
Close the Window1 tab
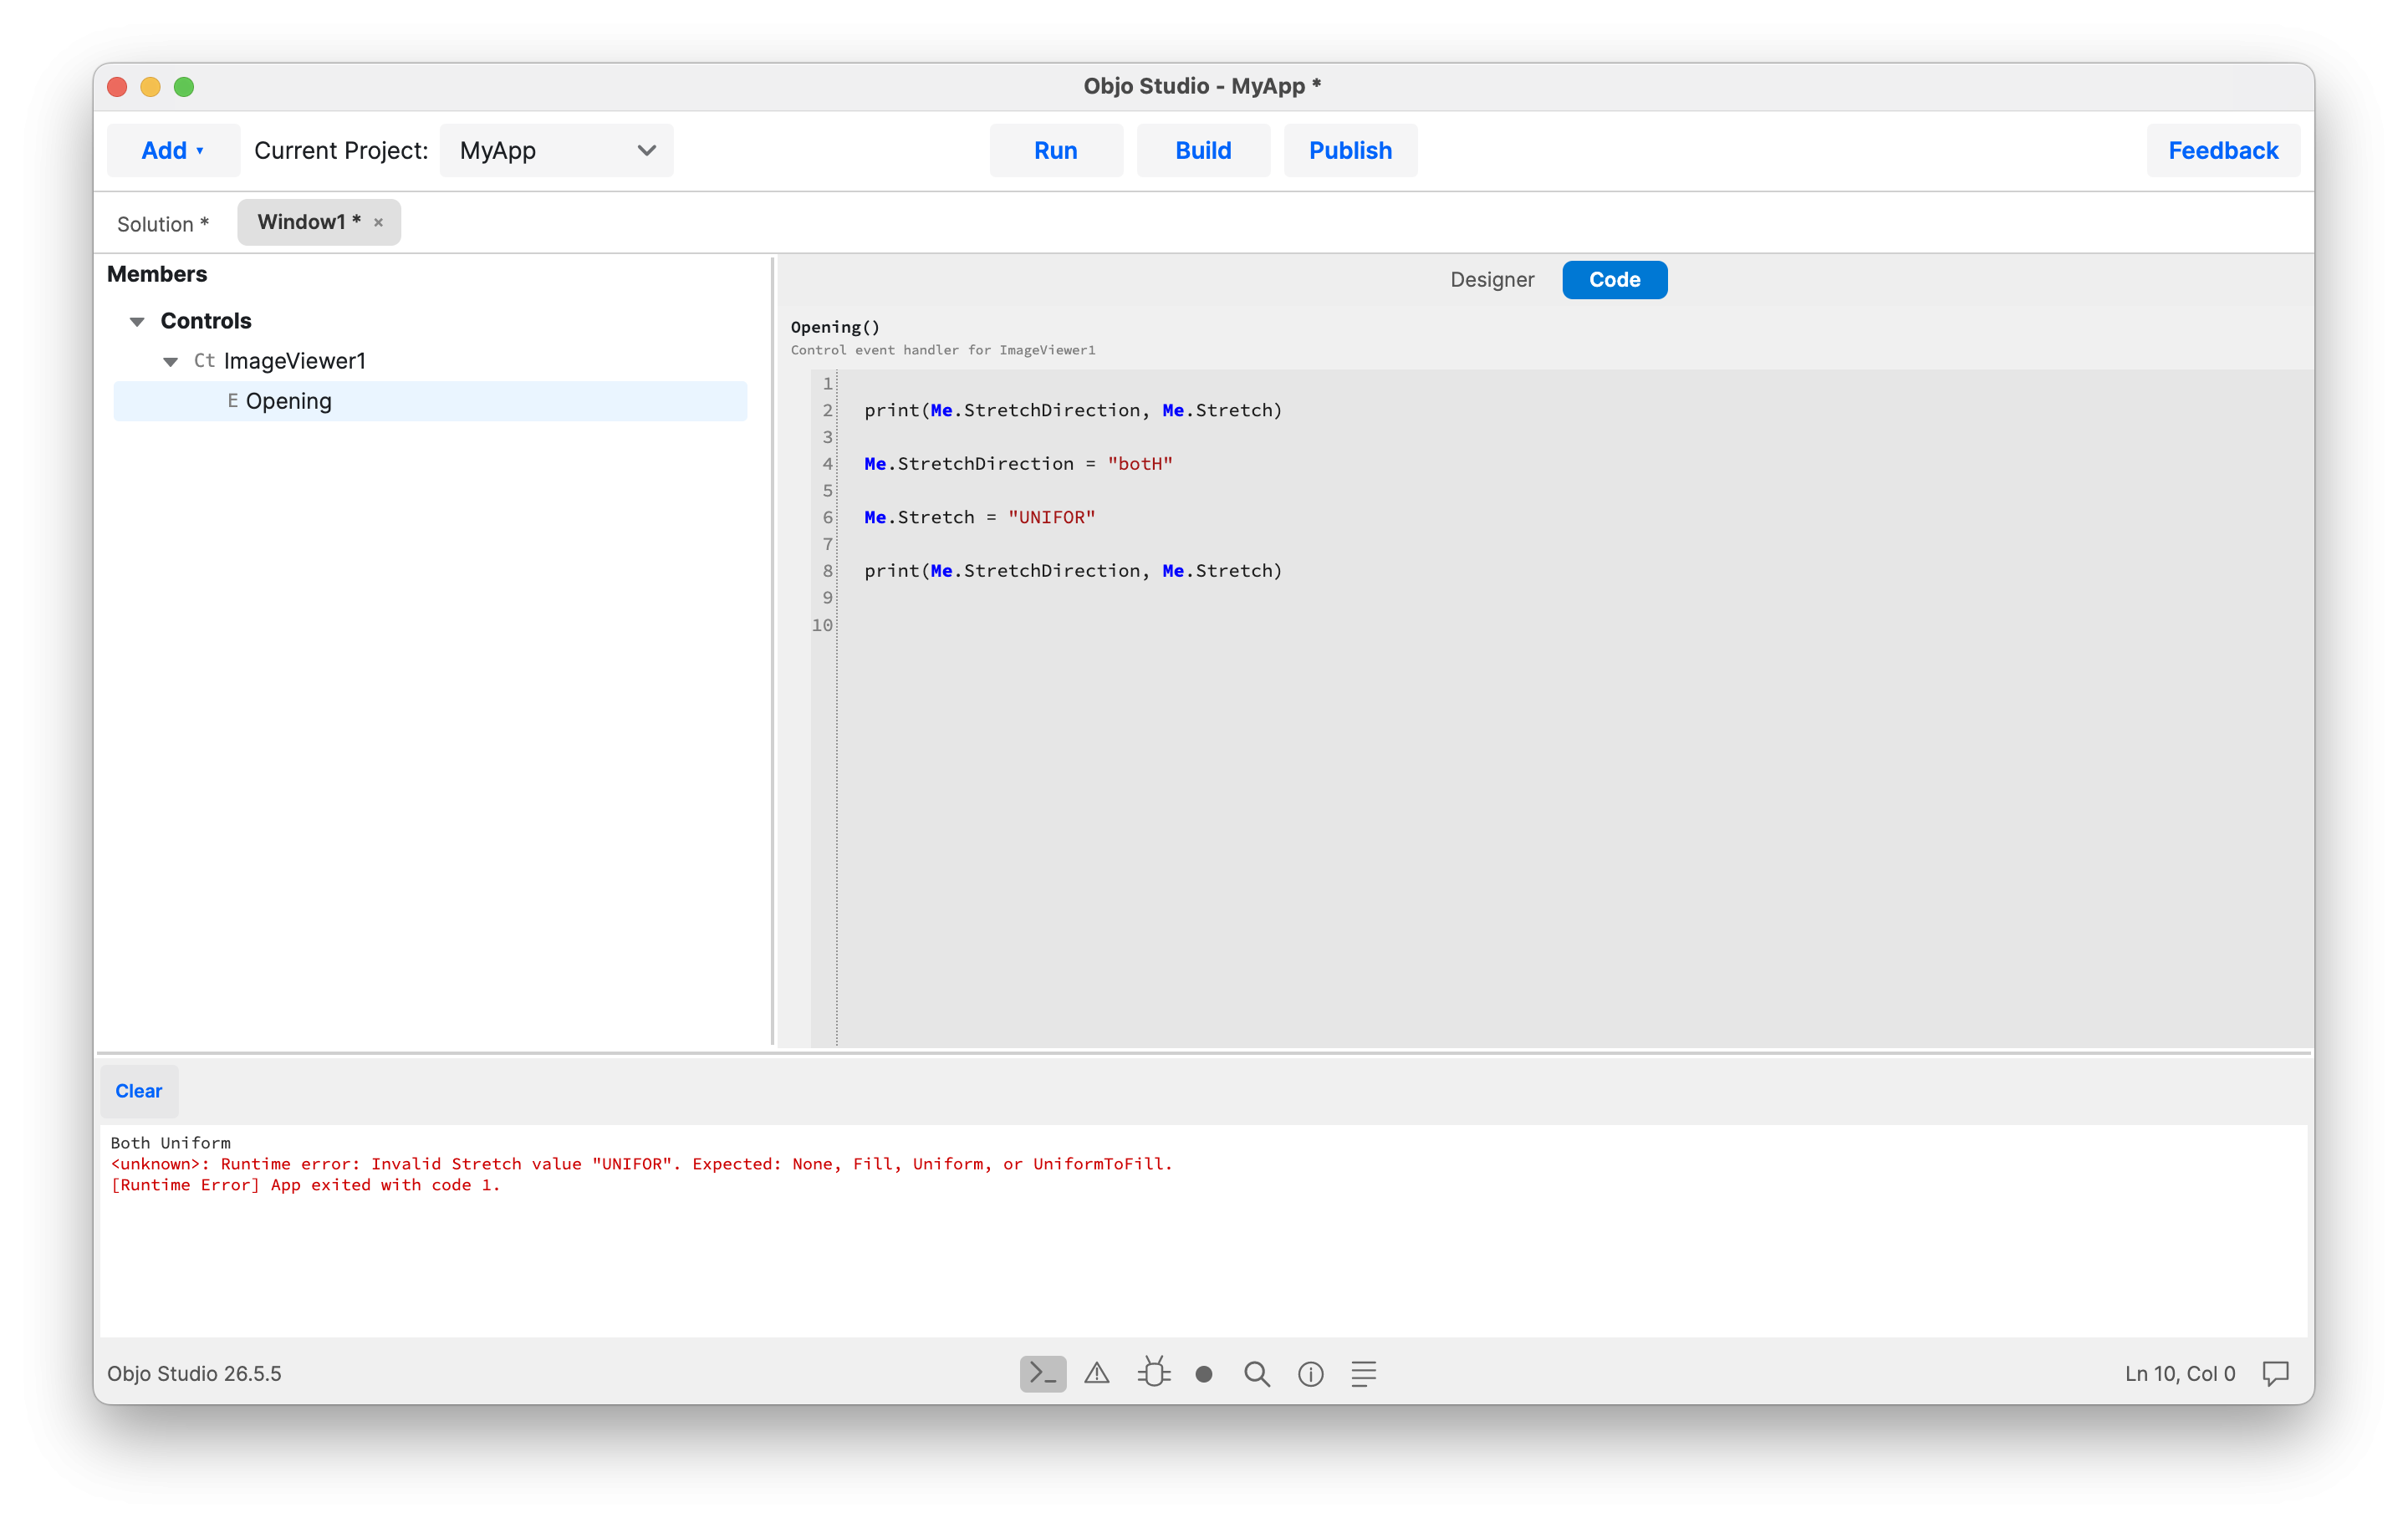pyautogui.click(x=378, y=222)
